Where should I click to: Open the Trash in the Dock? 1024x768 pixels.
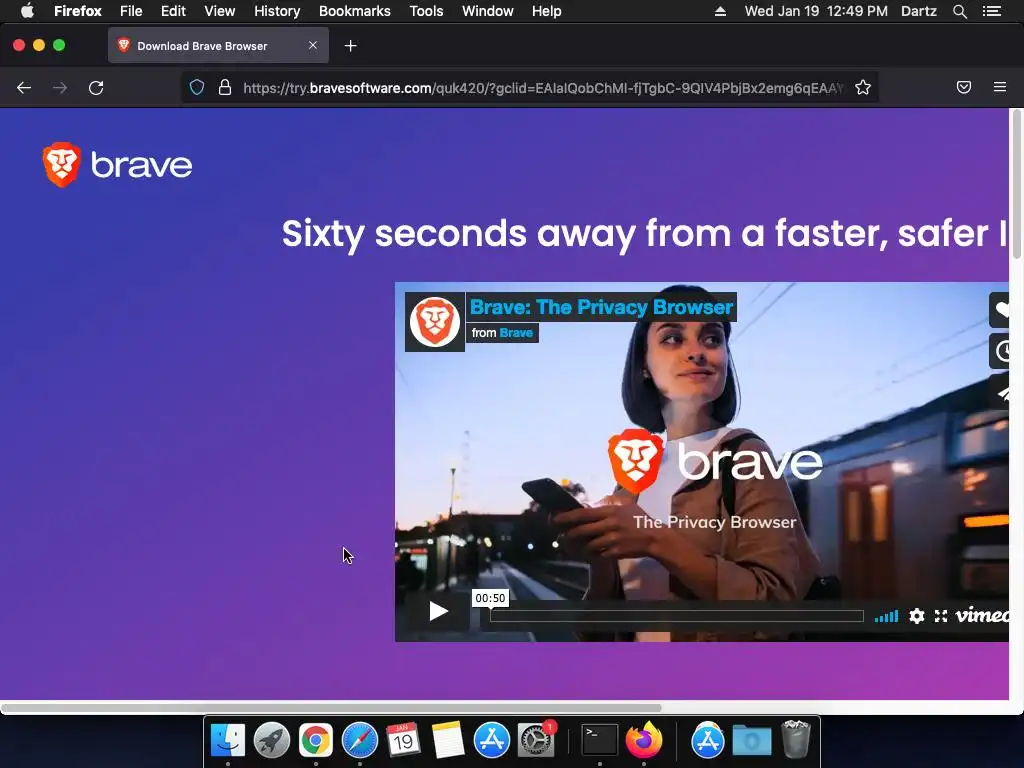pos(795,739)
